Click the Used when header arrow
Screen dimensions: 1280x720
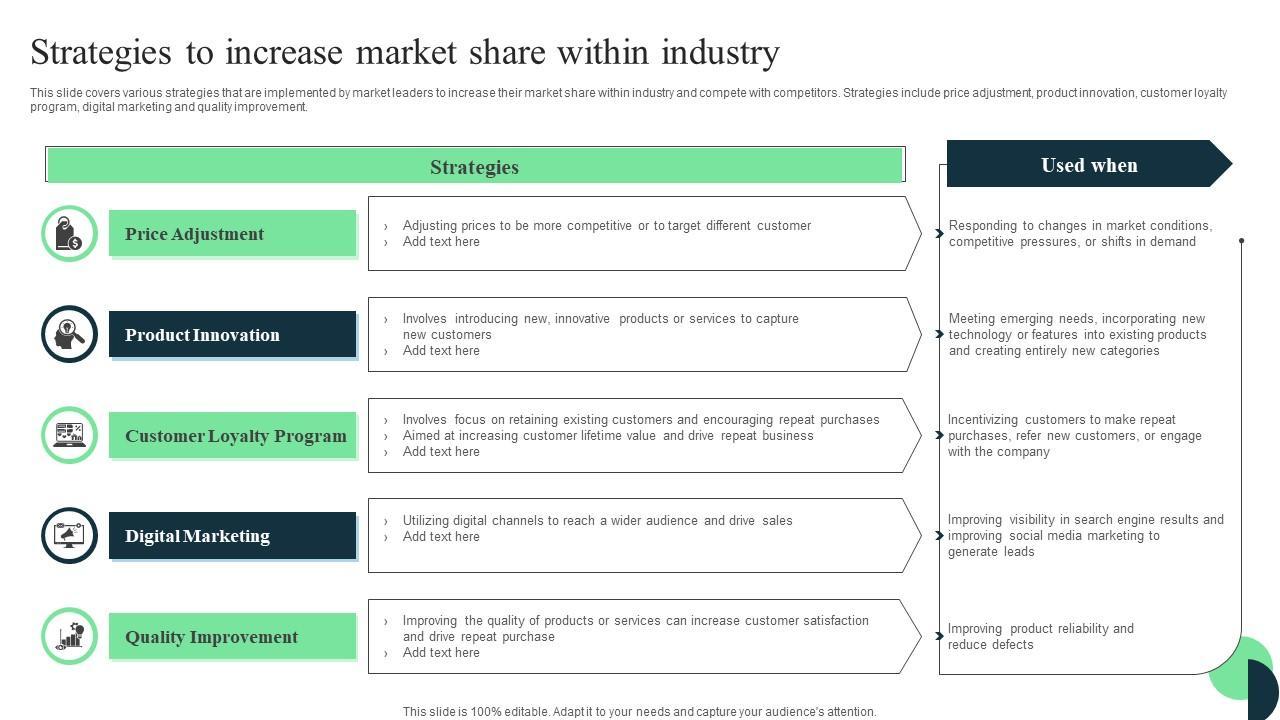point(1088,165)
